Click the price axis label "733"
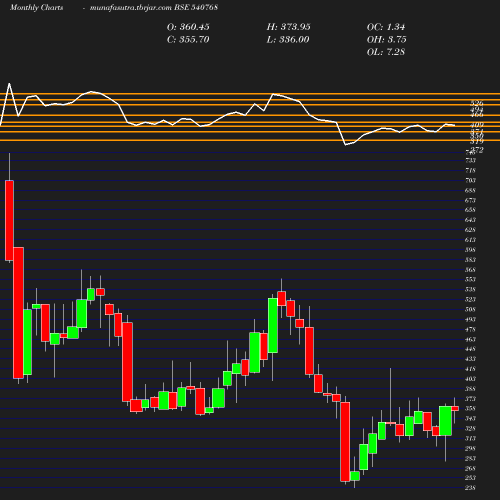 [x=470, y=161]
